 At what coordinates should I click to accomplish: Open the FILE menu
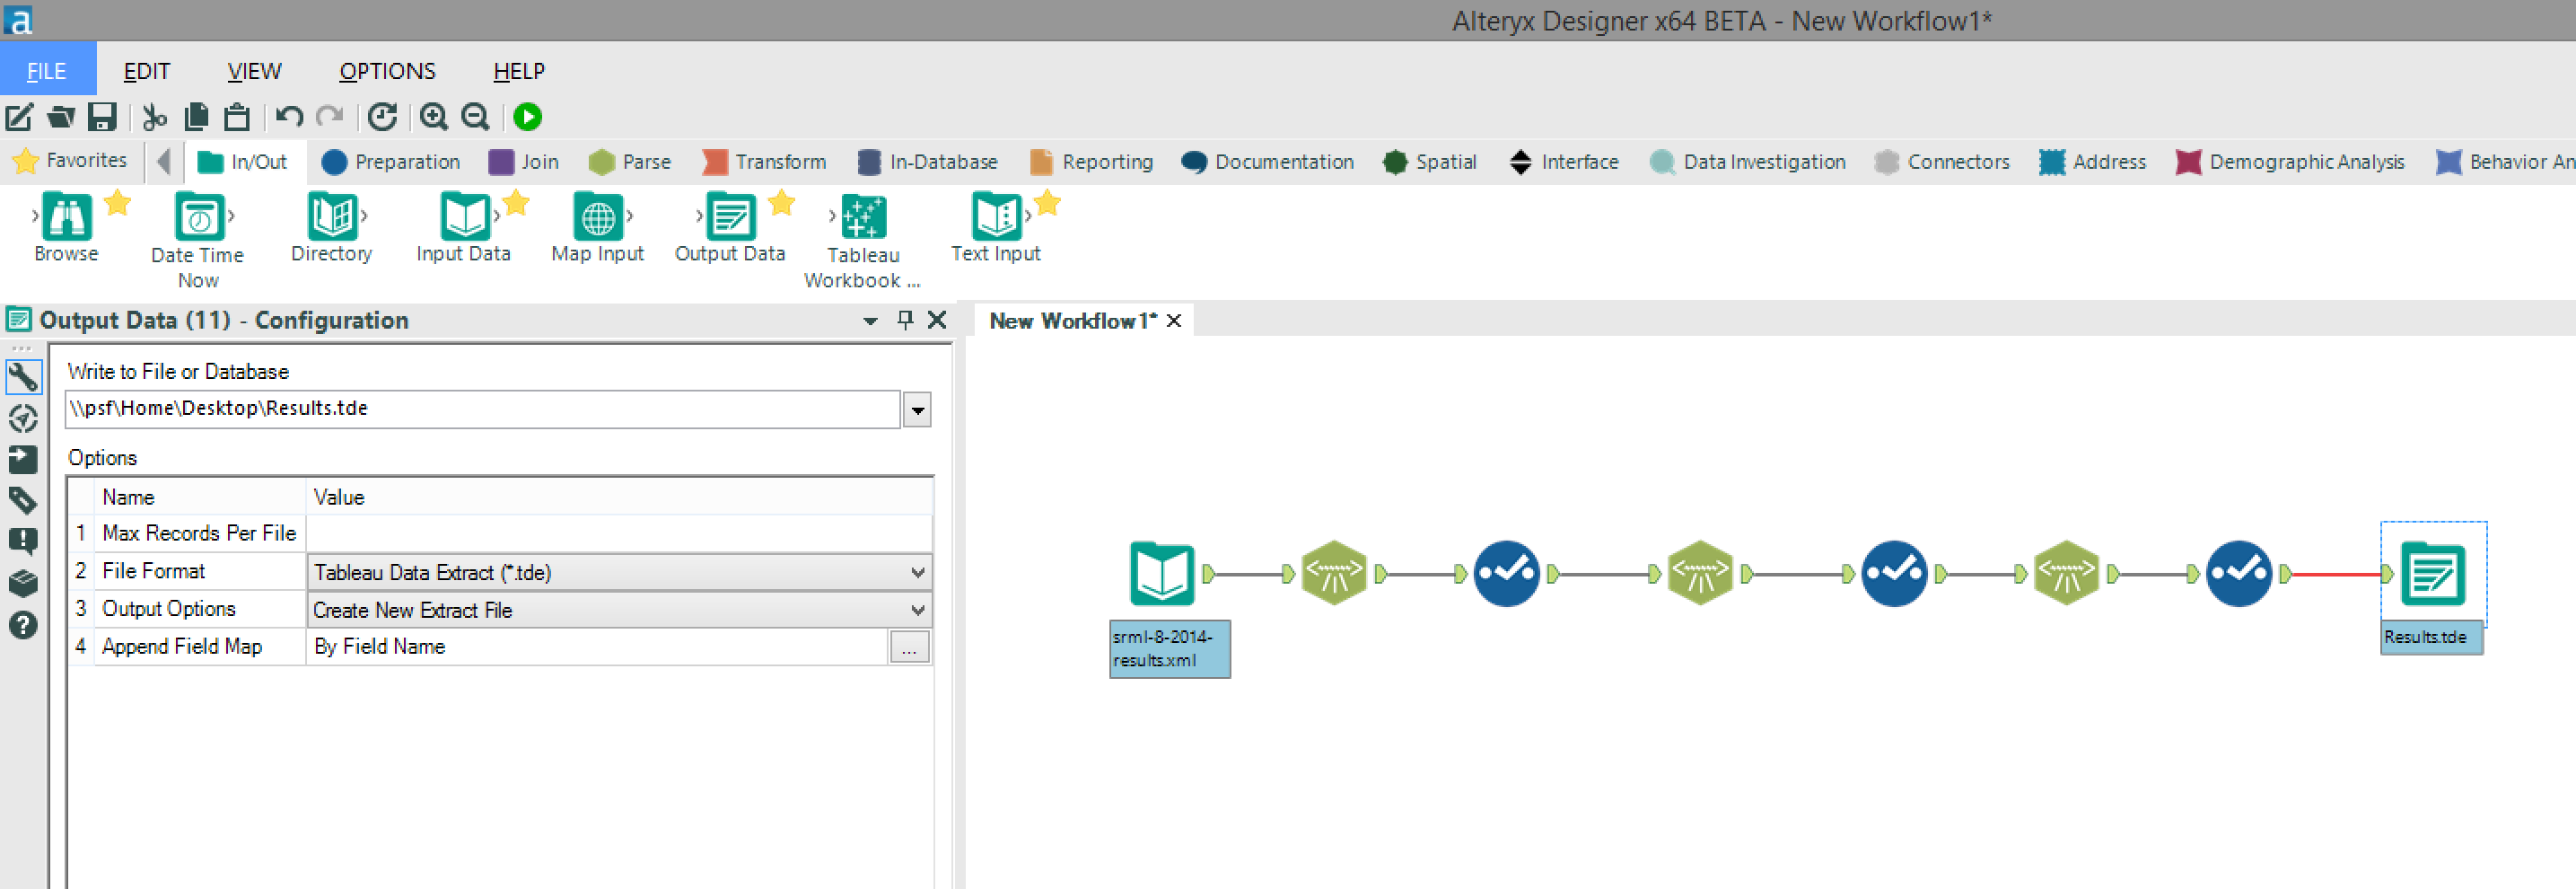[47, 71]
